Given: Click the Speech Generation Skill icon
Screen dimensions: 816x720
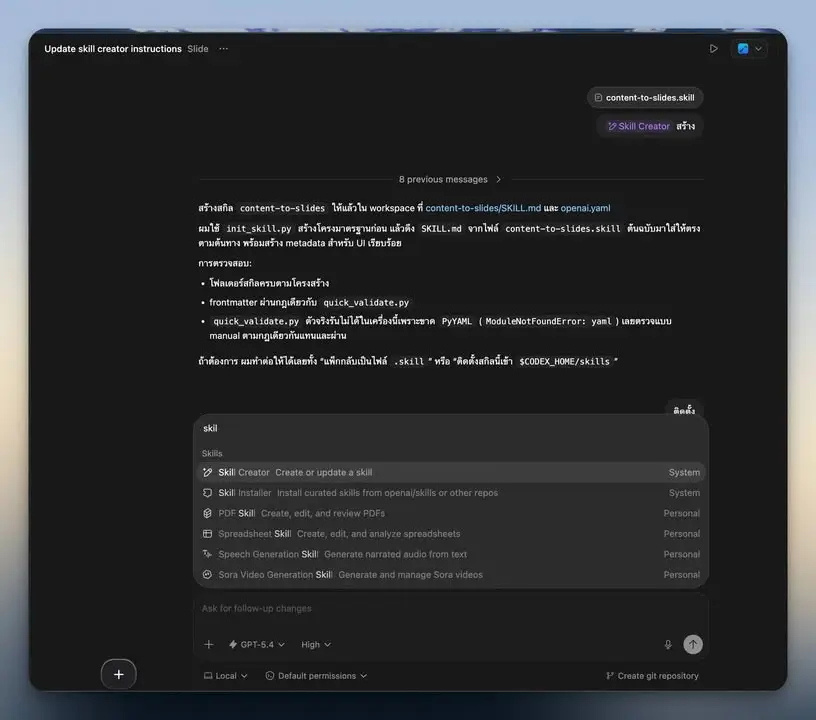Looking at the screenshot, I should point(207,554).
